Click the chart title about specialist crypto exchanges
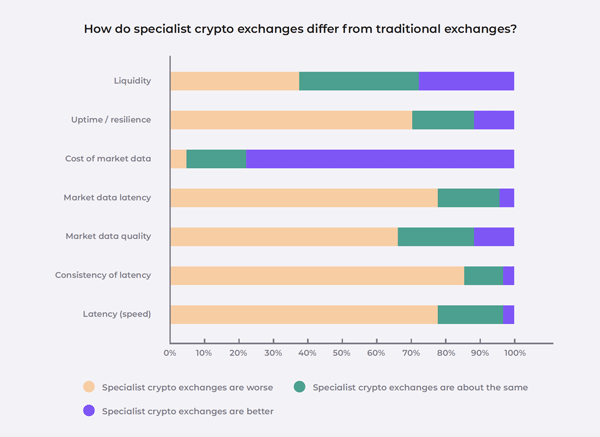 (299, 29)
